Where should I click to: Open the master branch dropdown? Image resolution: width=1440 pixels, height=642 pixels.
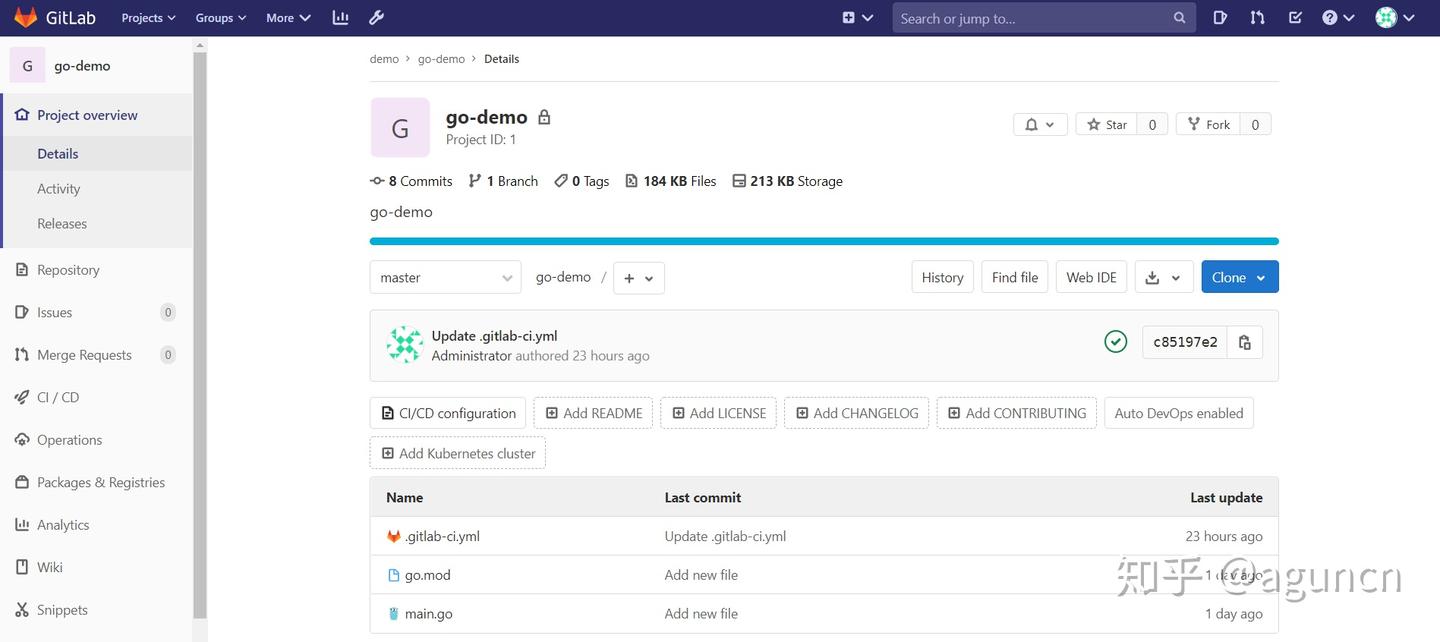445,277
